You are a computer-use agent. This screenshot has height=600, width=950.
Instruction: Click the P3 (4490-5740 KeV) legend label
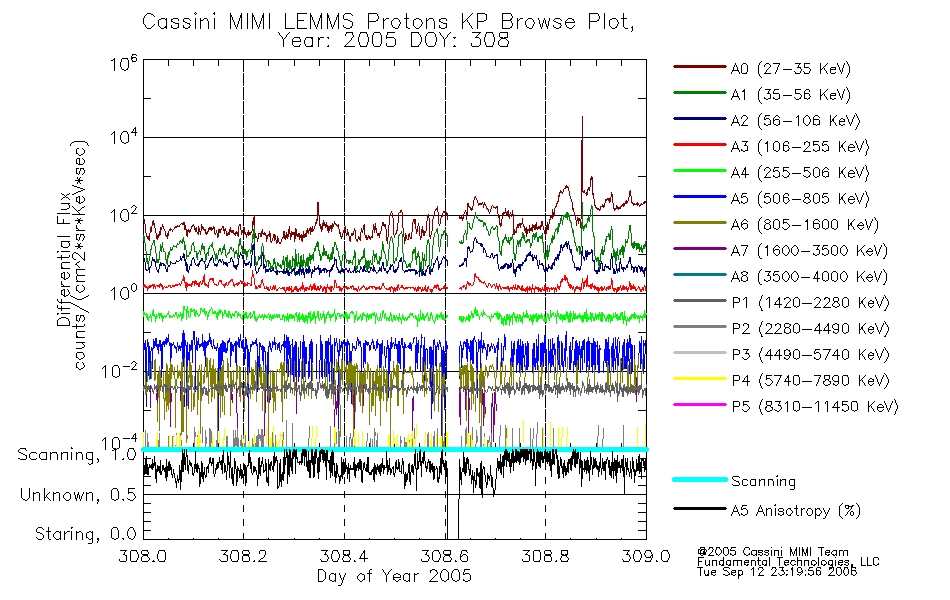coord(810,355)
